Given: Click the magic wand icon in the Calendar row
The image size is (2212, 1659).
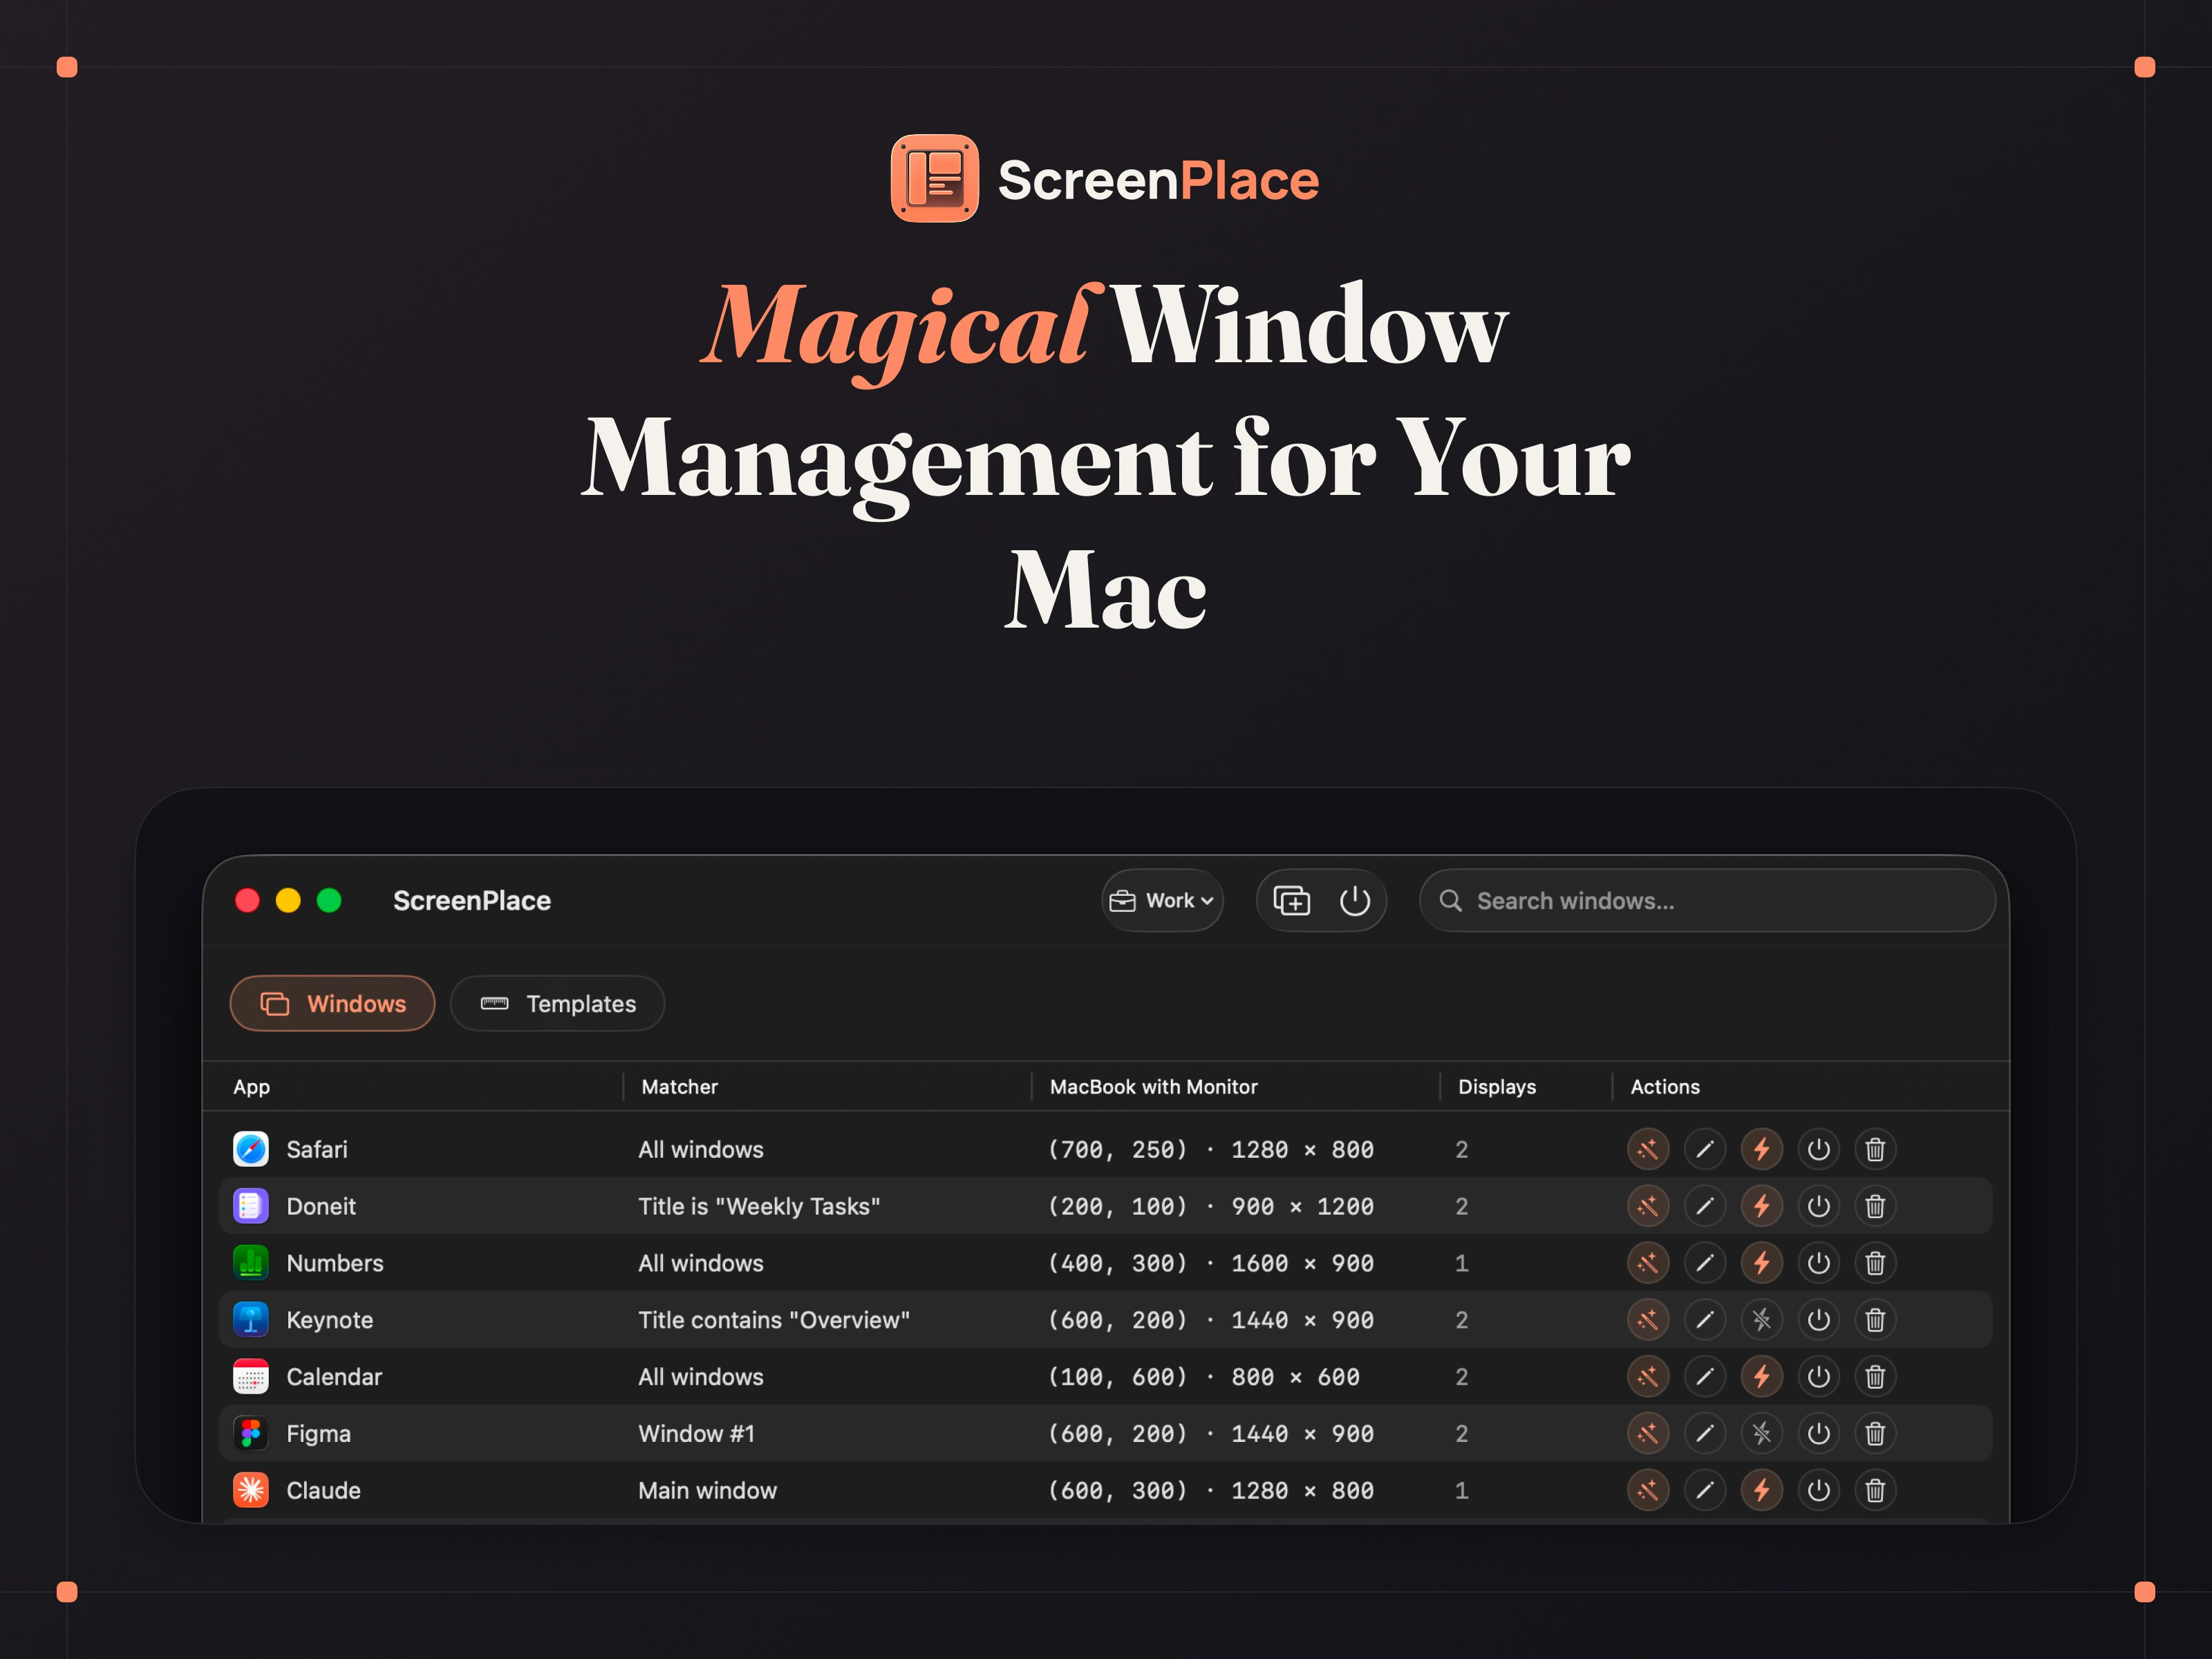Looking at the screenshot, I should point(1648,1377).
